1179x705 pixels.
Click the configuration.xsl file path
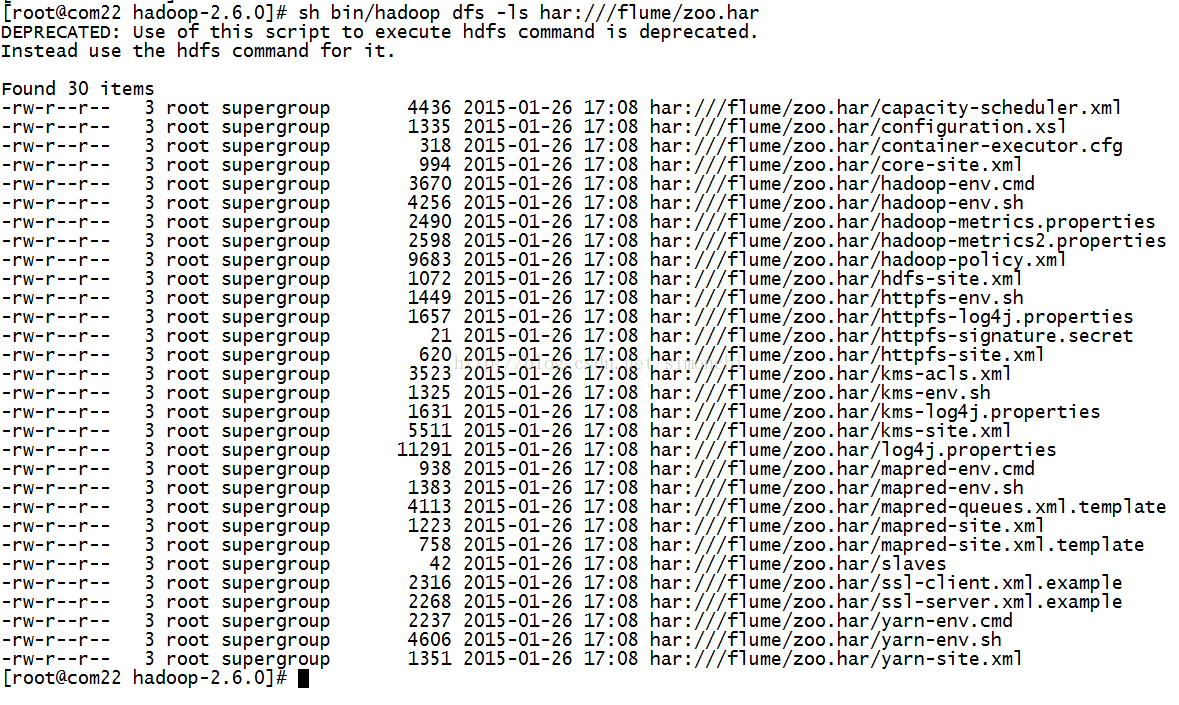coord(858,127)
